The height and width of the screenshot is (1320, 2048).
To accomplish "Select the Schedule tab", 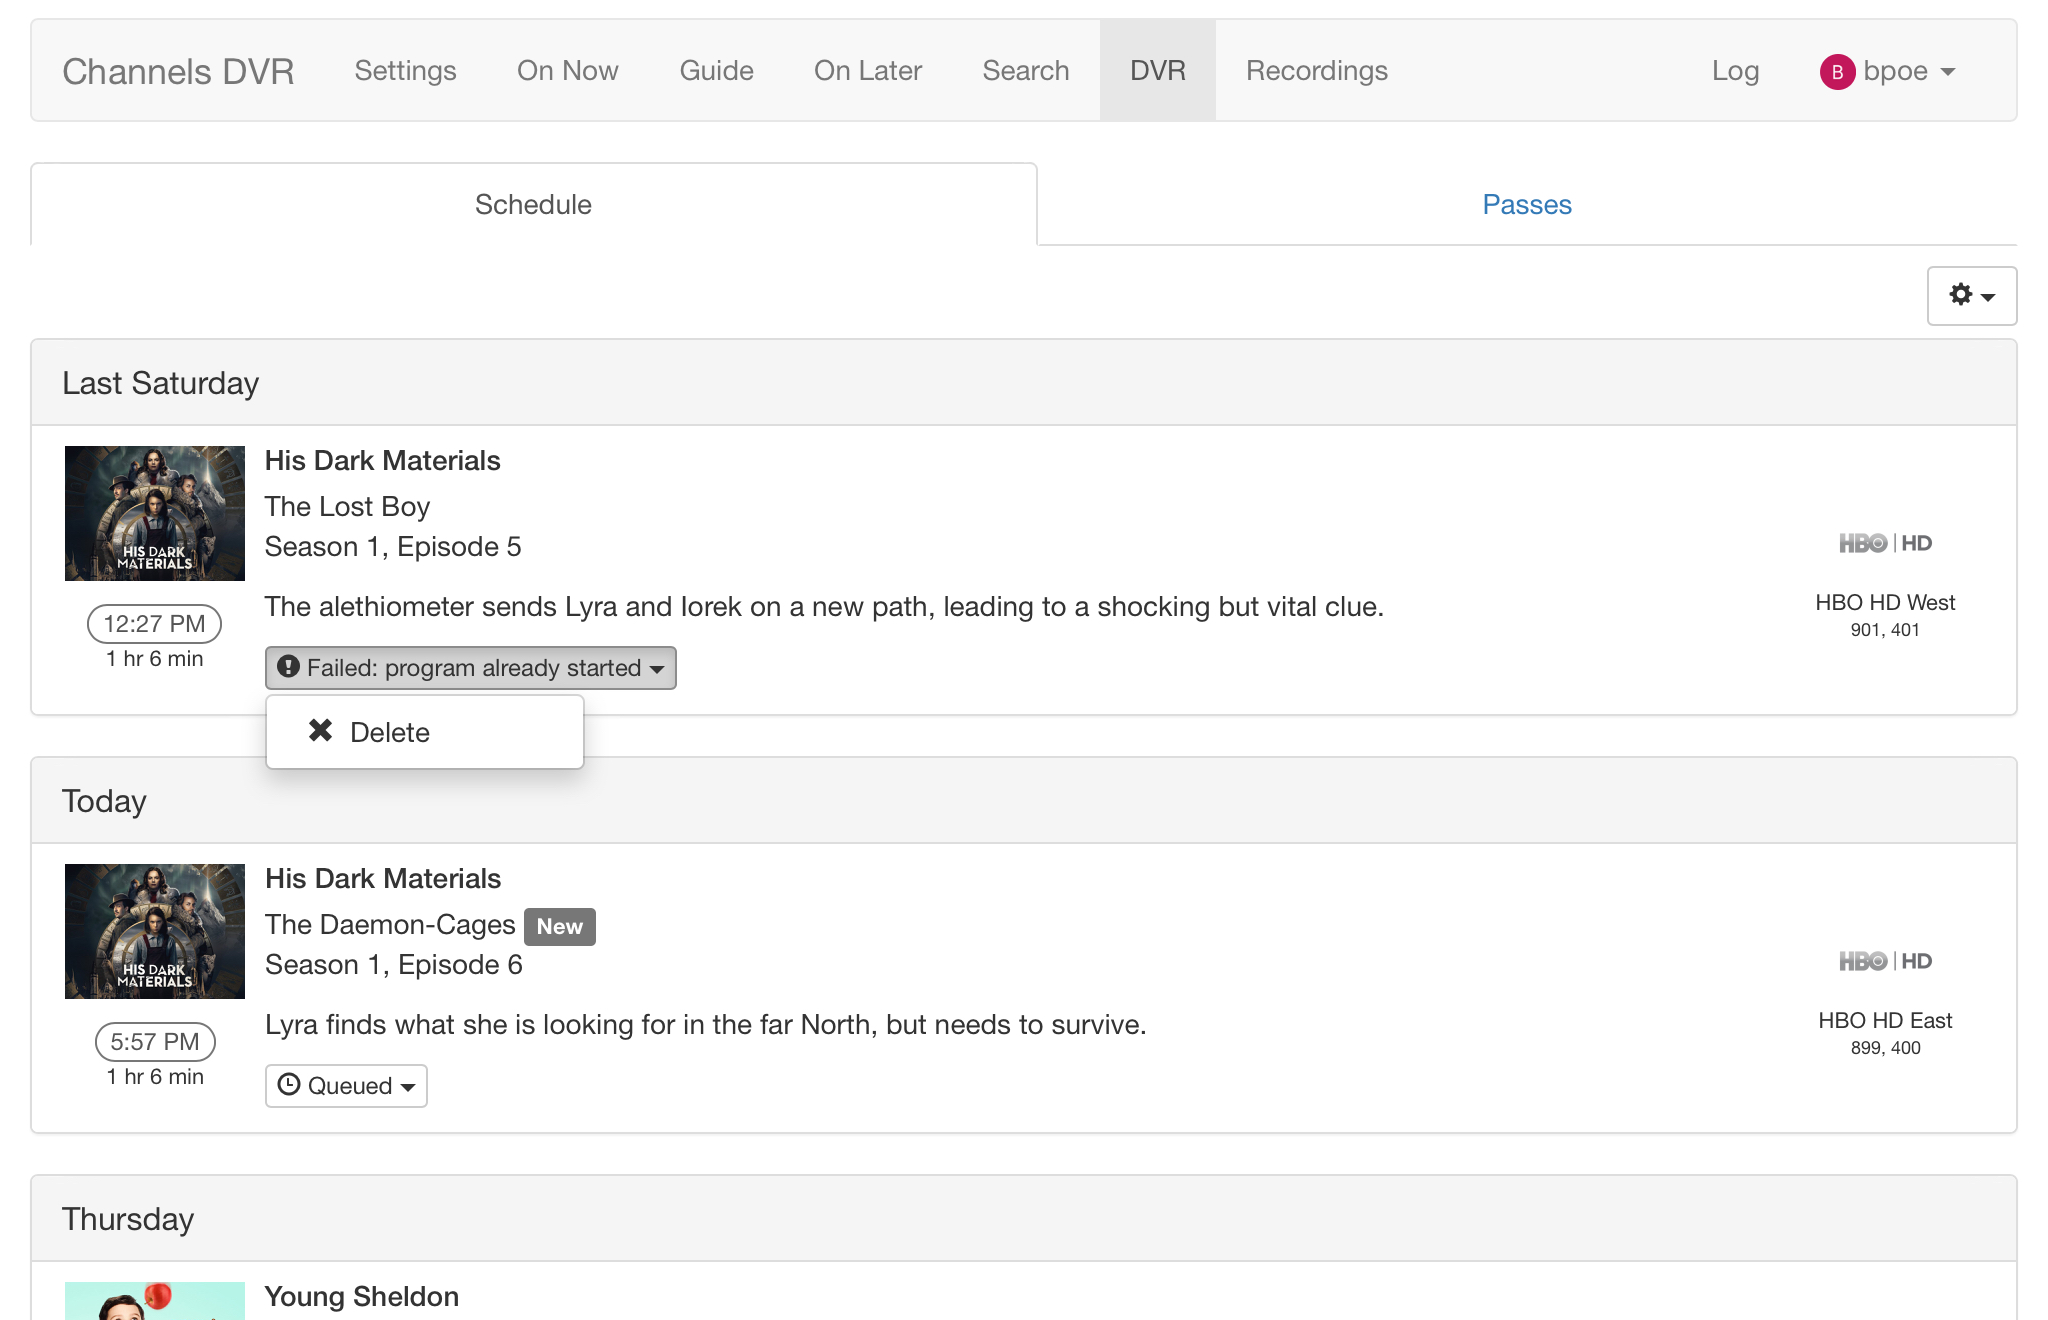I will point(533,204).
